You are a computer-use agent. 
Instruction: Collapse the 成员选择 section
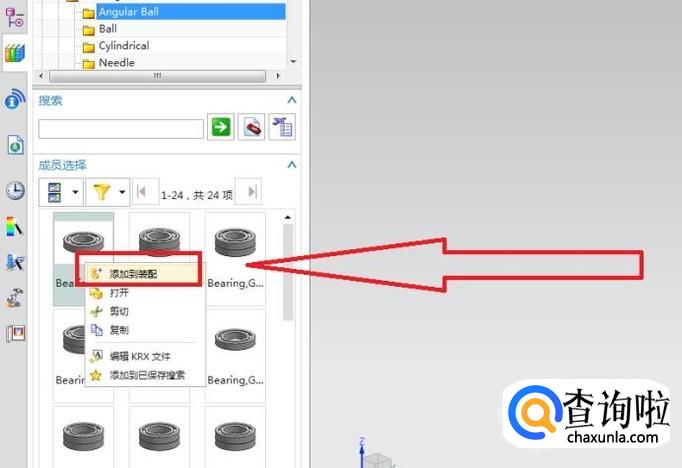click(292, 165)
